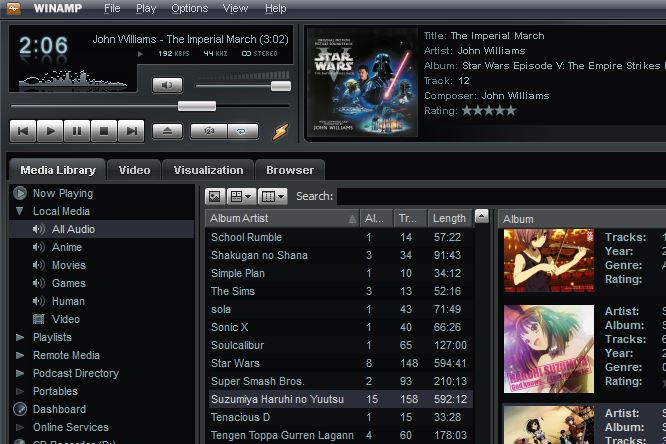
Task: Stop playback
Action: click(x=104, y=131)
